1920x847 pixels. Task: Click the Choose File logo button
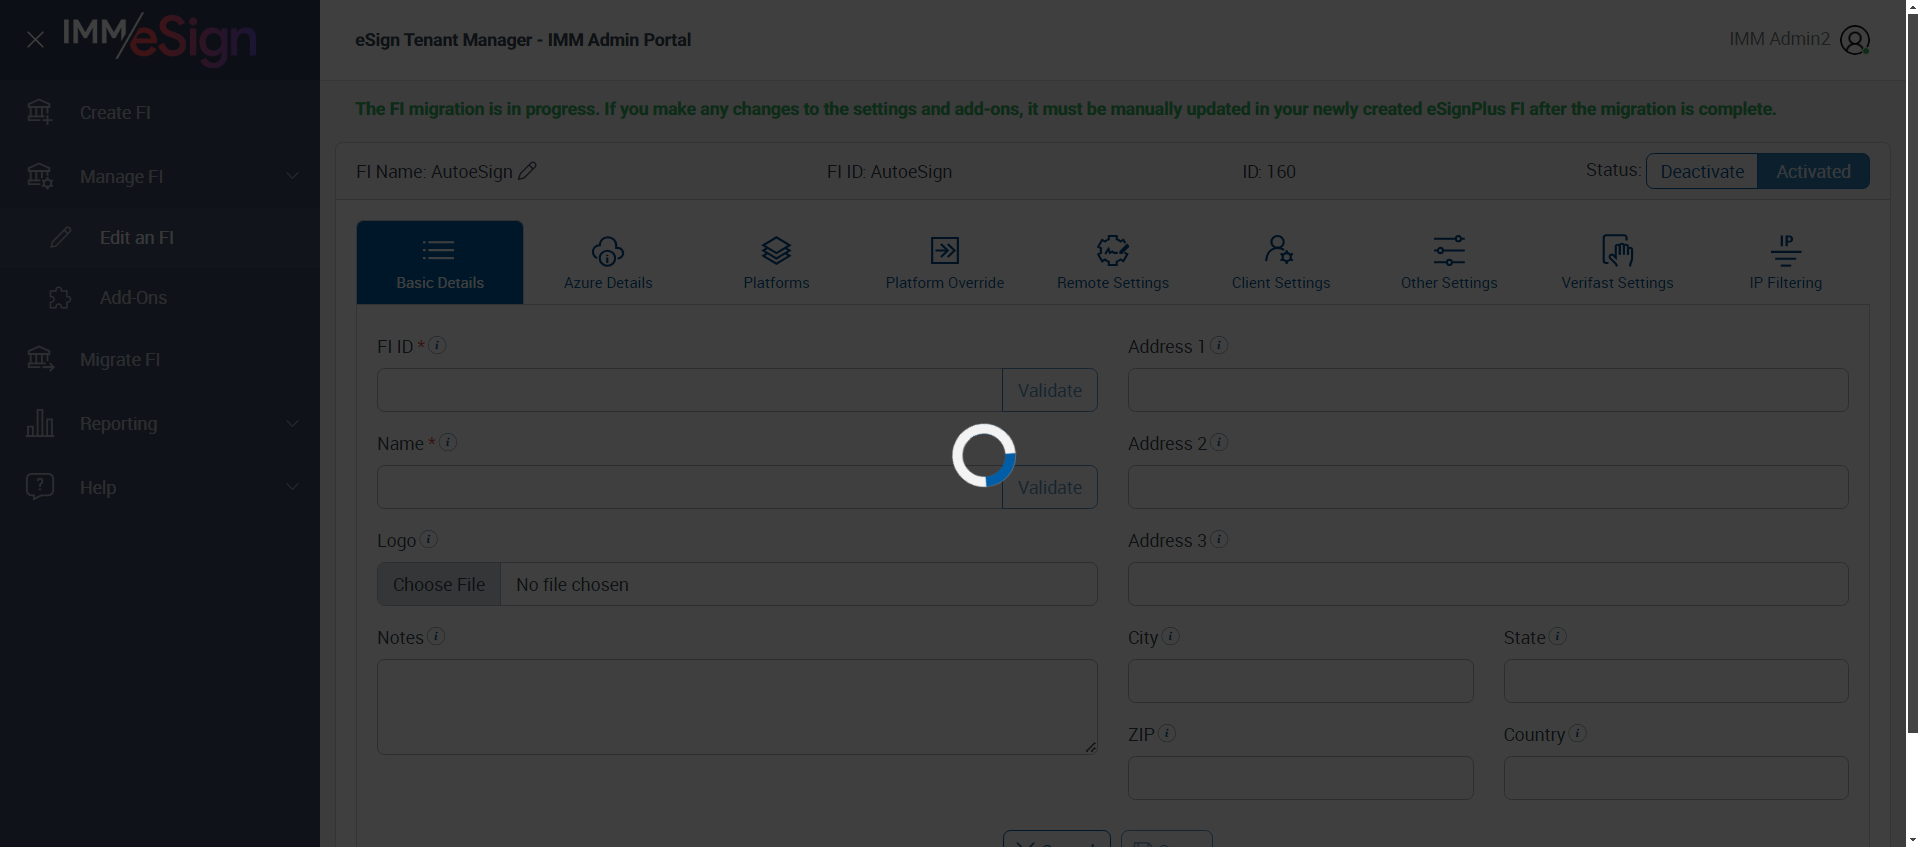[439, 584]
